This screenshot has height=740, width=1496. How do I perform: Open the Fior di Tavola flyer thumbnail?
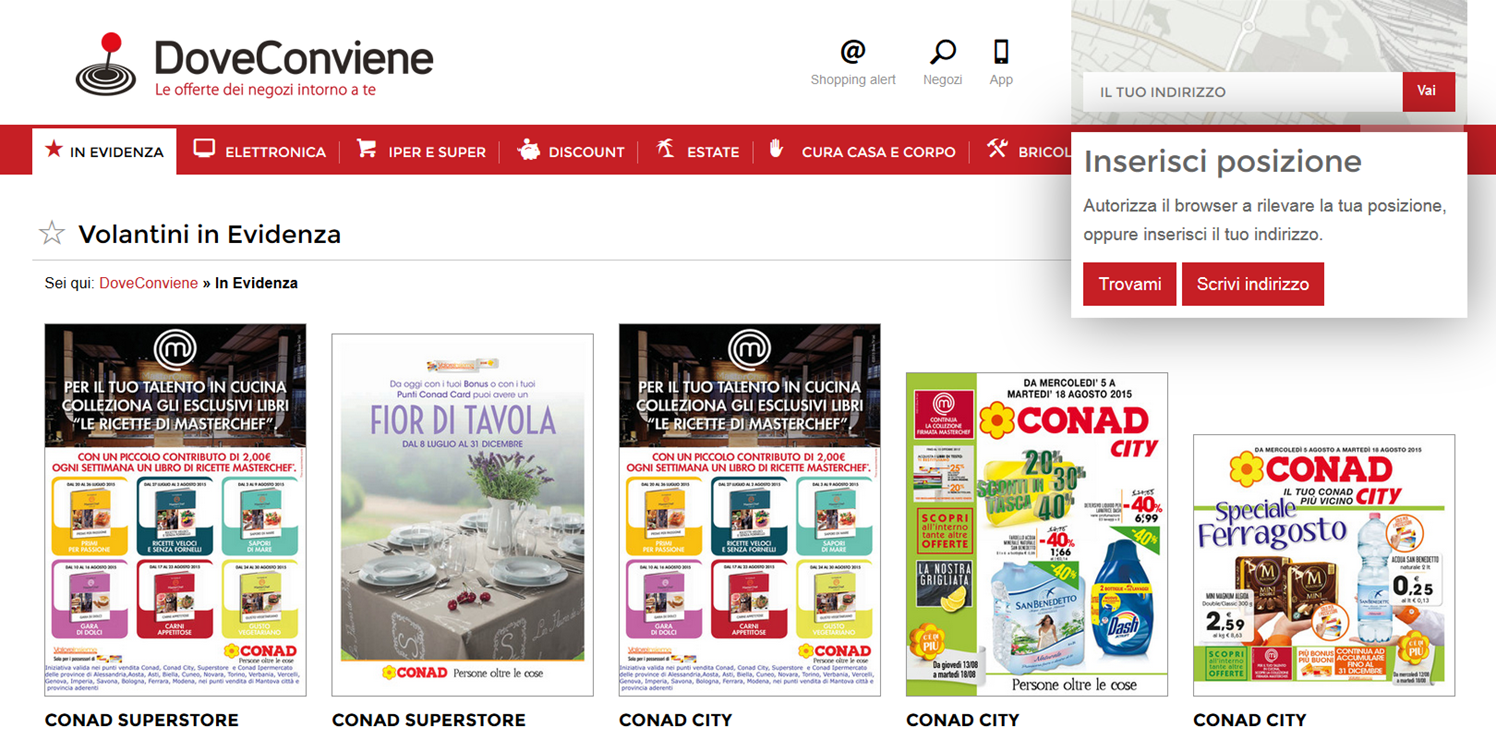tap(463, 515)
